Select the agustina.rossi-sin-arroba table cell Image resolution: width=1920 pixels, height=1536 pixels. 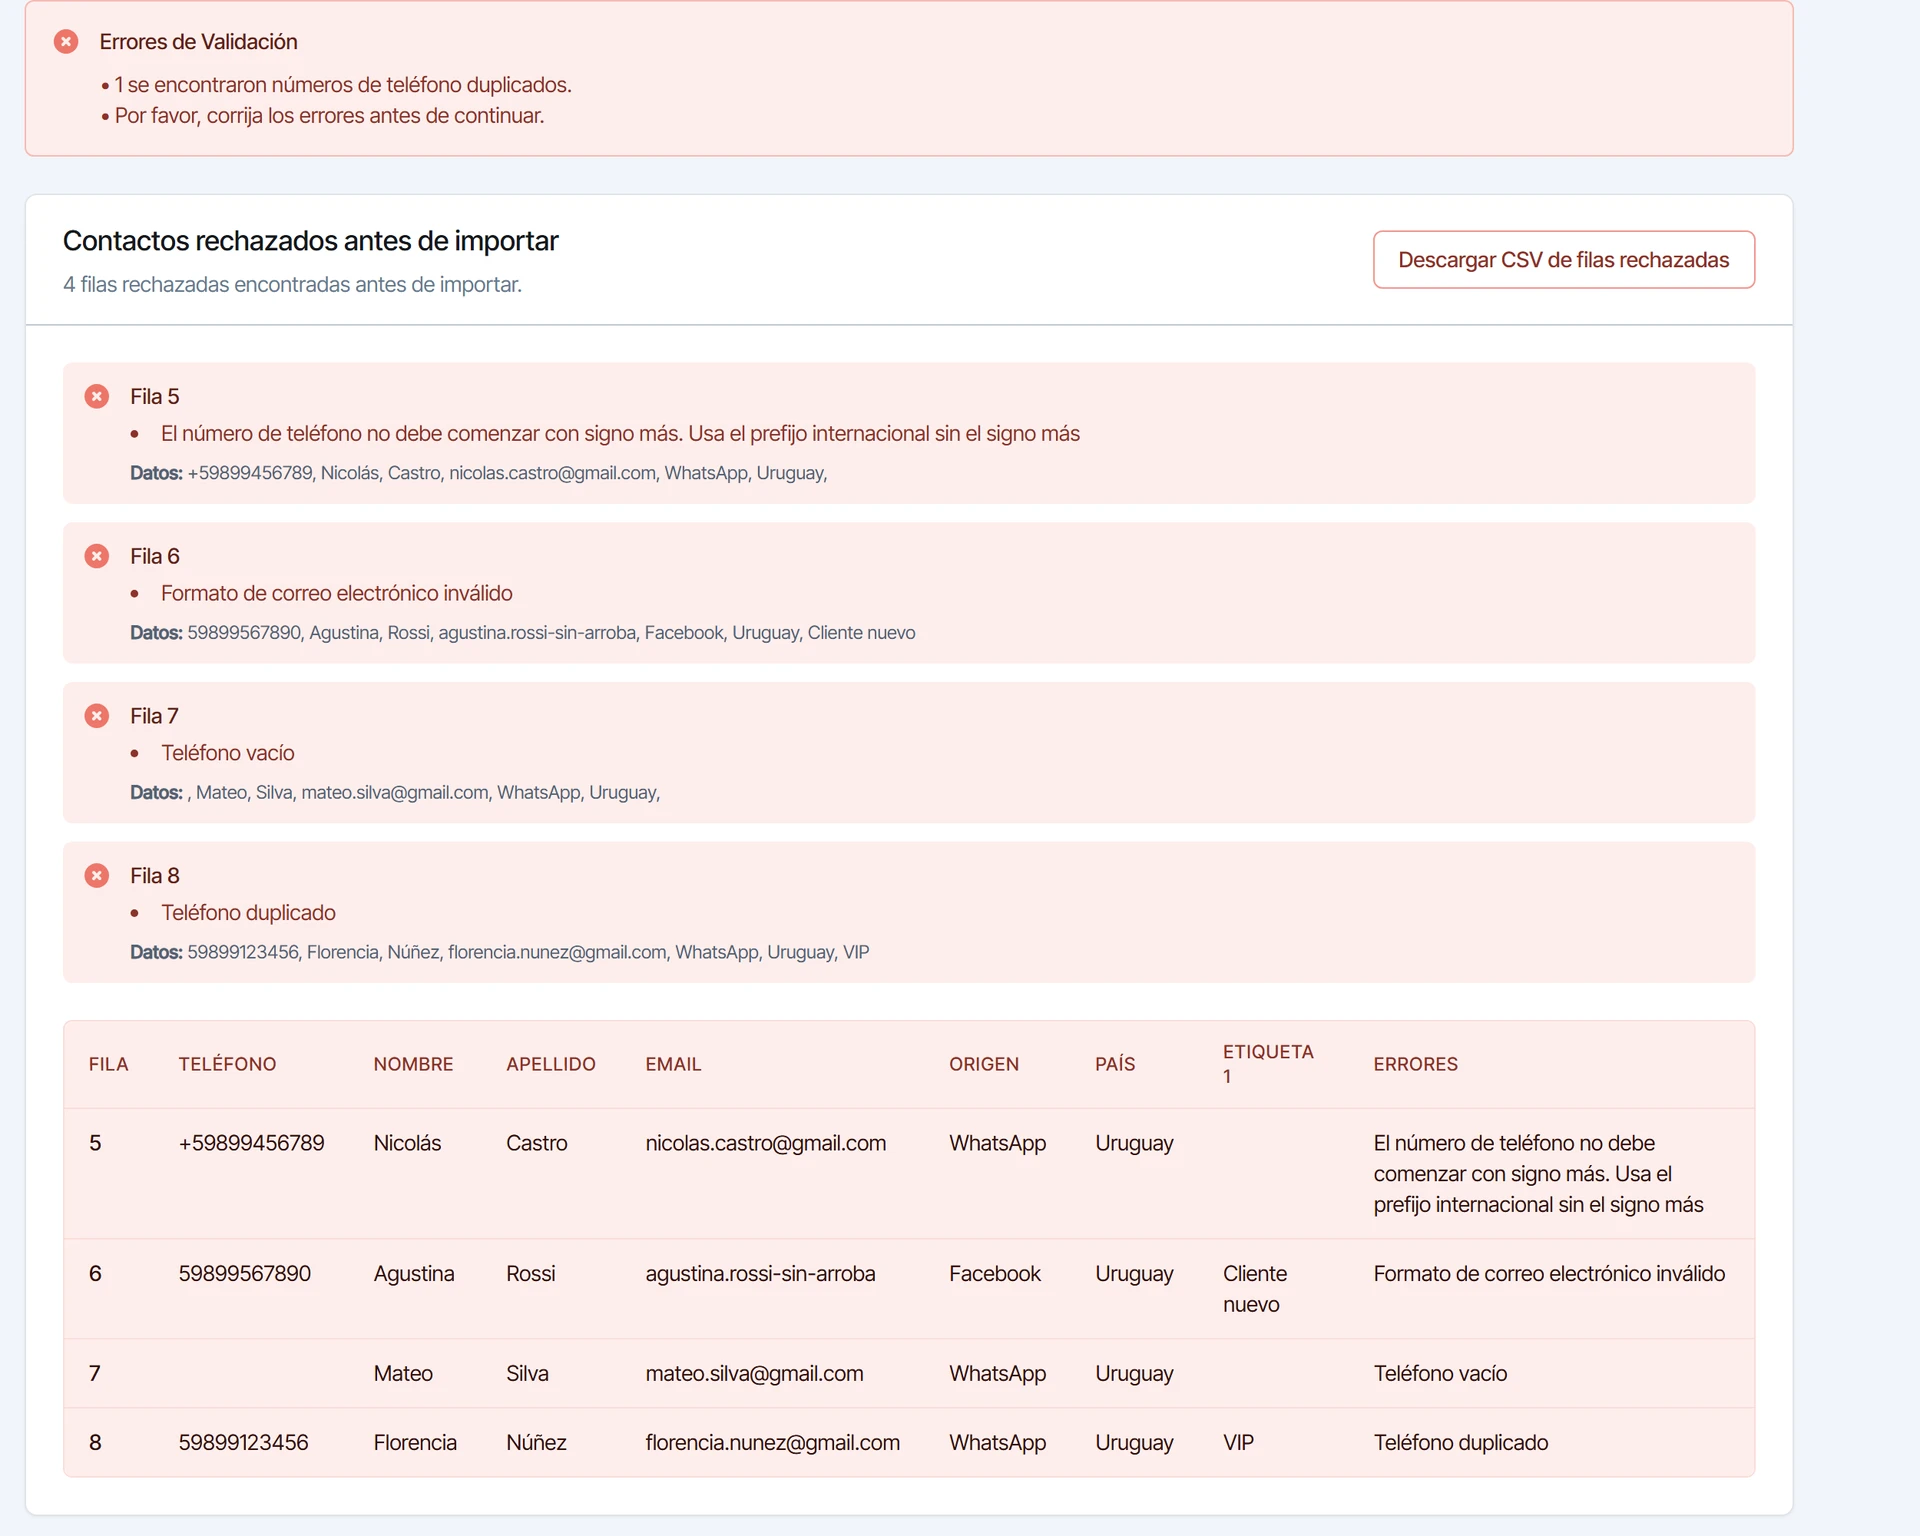pyautogui.click(x=761, y=1275)
